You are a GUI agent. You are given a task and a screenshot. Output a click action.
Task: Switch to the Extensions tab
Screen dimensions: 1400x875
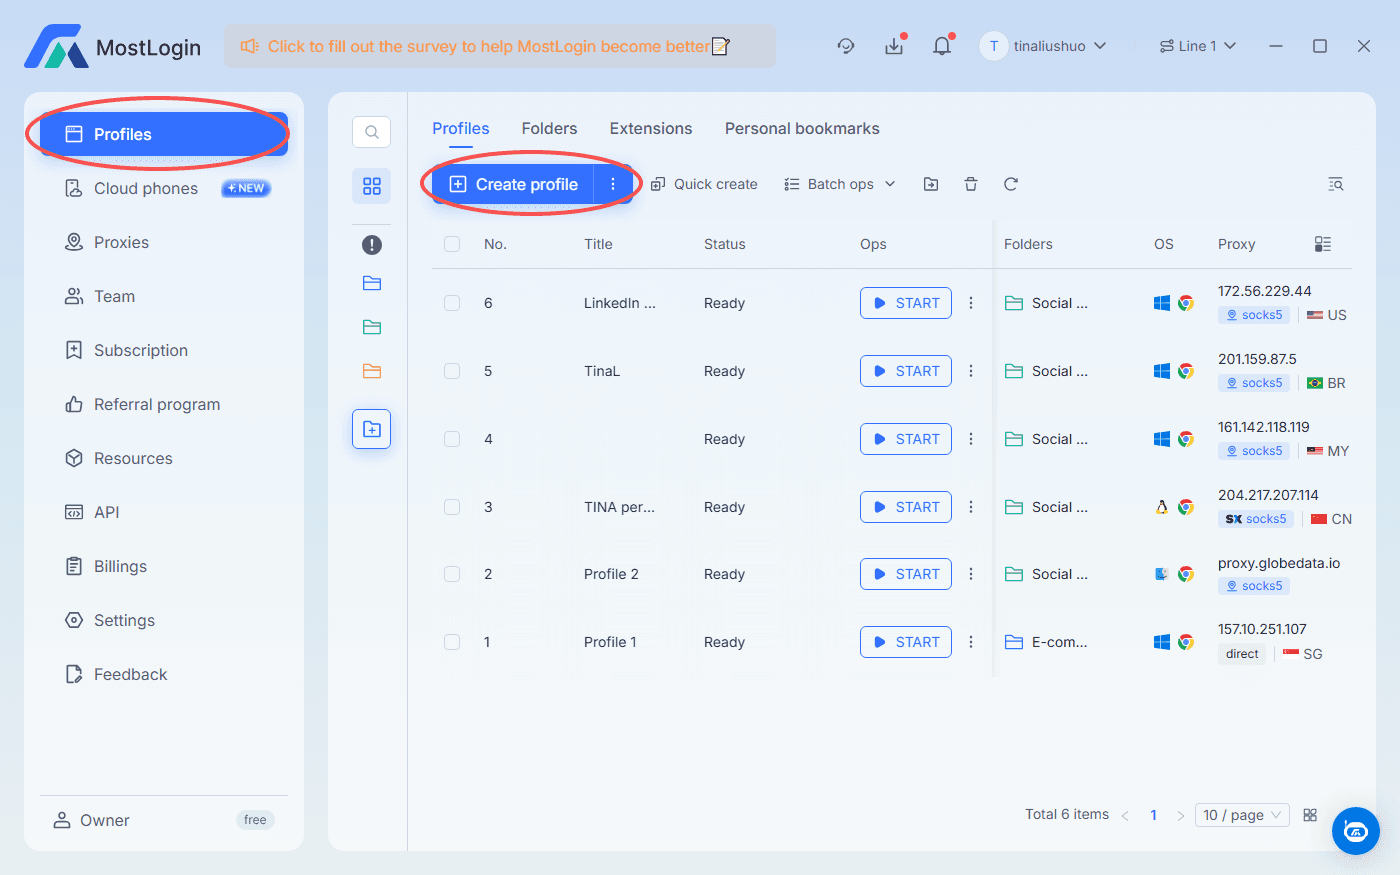coord(650,128)
